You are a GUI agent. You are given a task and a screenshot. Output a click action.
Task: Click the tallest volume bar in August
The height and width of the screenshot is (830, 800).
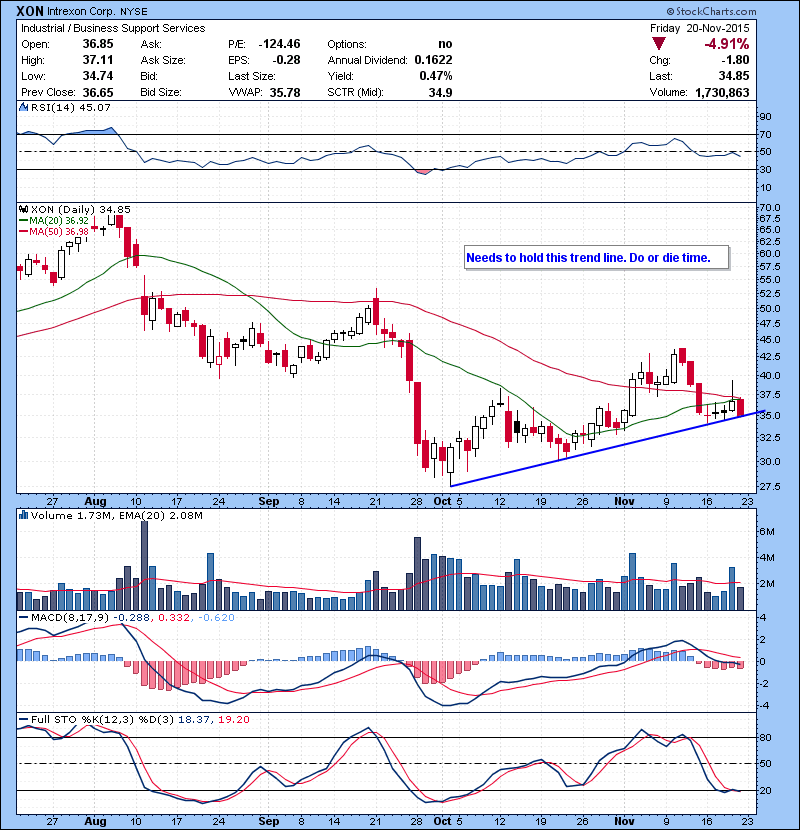click(145, 565)
